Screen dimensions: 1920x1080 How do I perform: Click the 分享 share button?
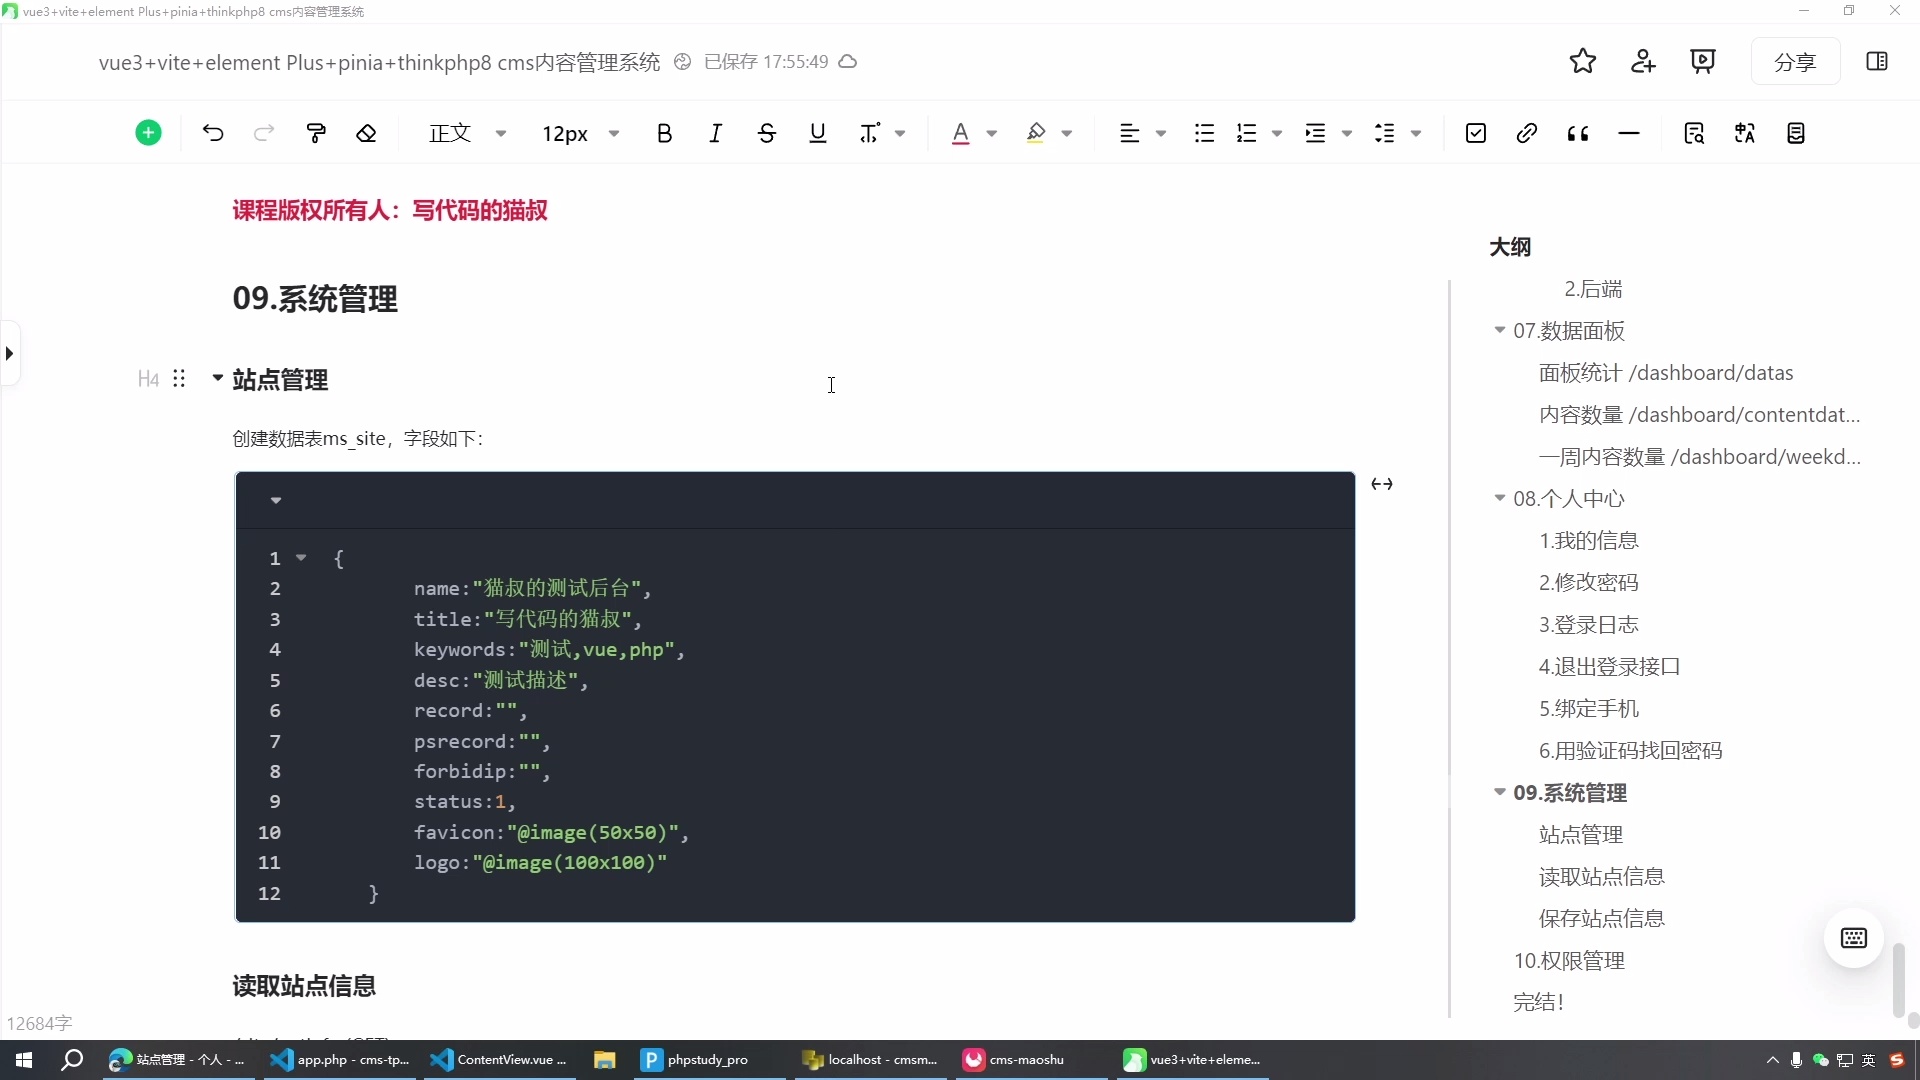1795,62
